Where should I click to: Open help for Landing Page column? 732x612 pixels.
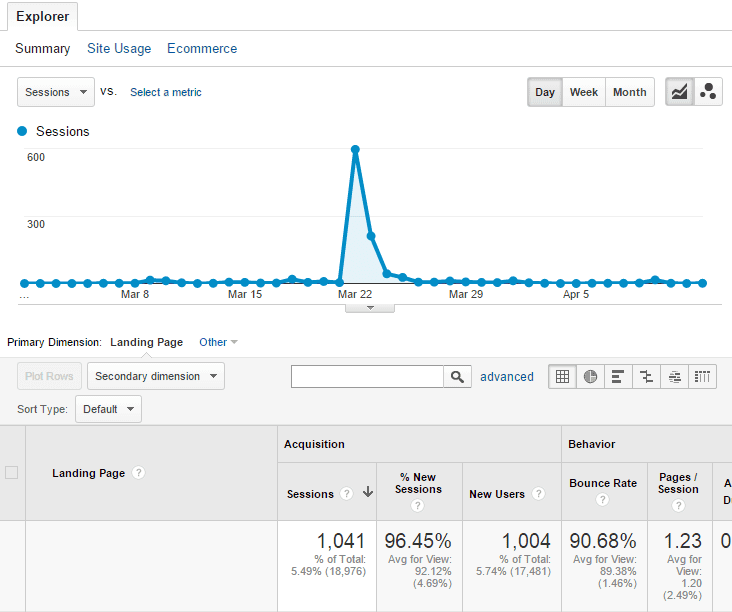pyautogui.click(x=139, y=473)
